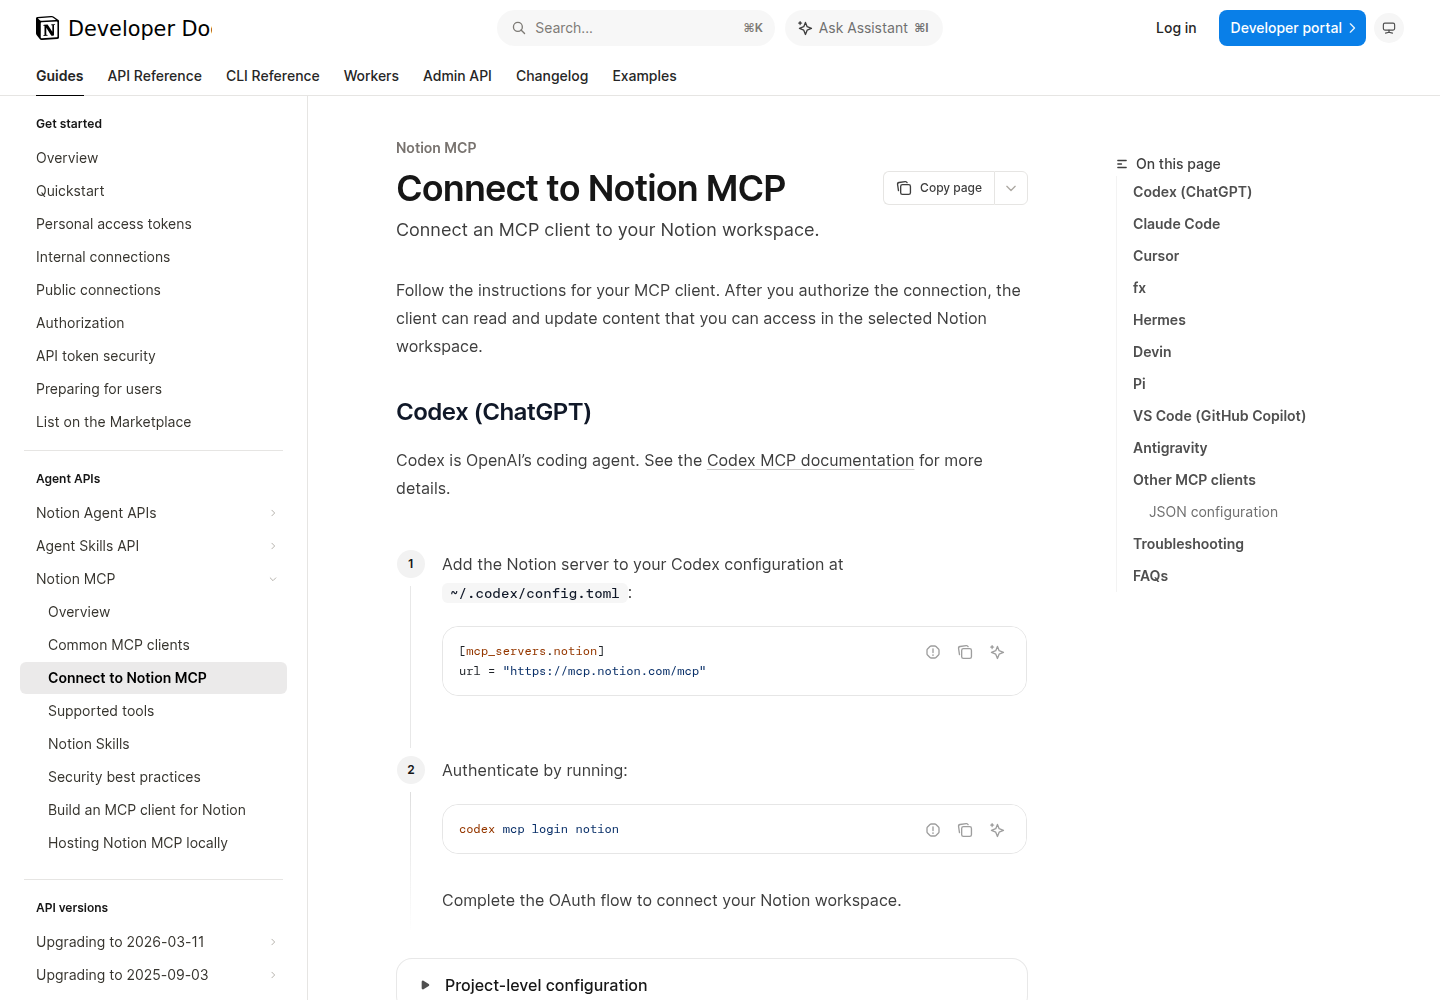The image size is (1440, 1000).
Task: Jump to the Troubleshooting section
Action: [x=1188, y=544]
